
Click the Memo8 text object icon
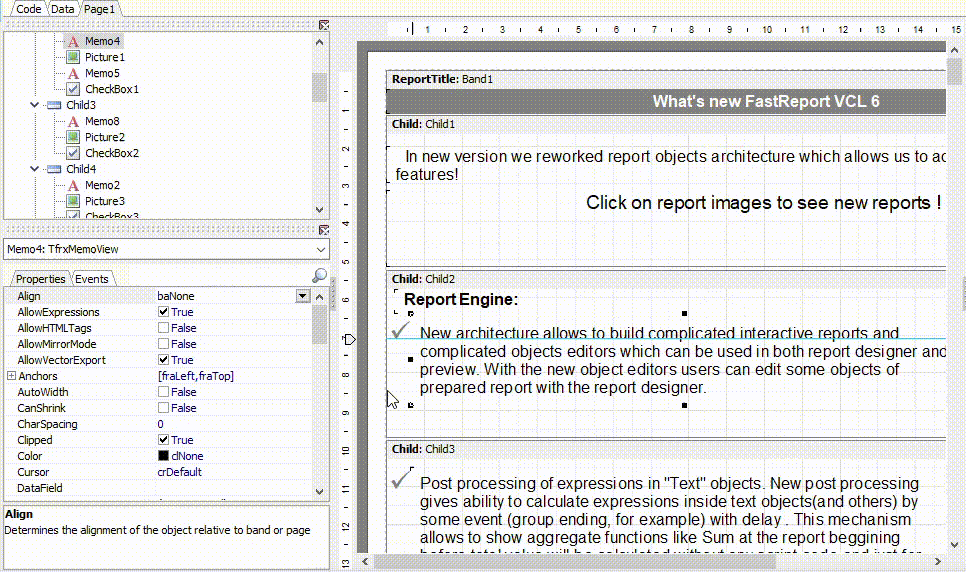coord(73,121)
